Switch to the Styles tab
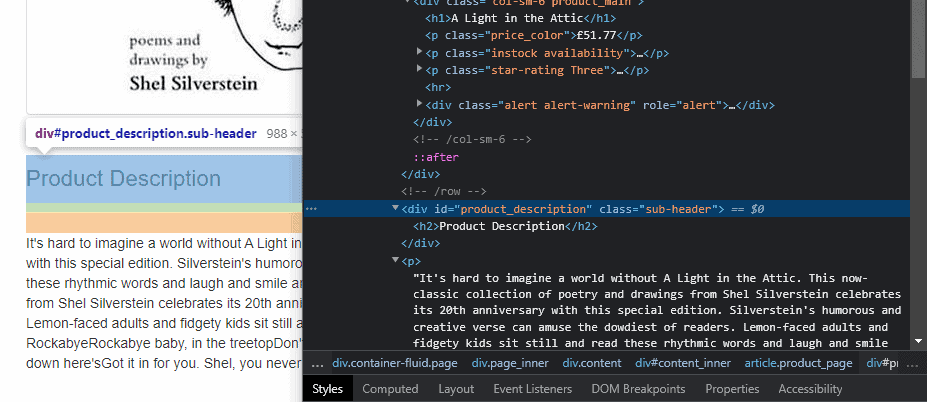Viewport: 927px width, 402px height. point(328,388)
